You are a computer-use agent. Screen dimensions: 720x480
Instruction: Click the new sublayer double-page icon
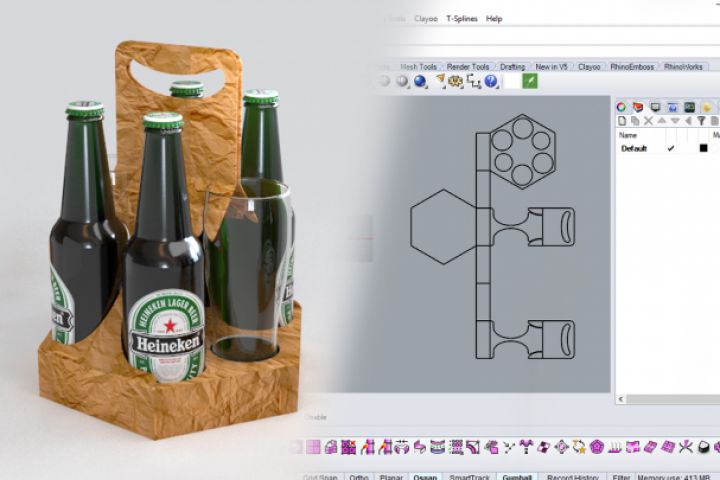635,121
